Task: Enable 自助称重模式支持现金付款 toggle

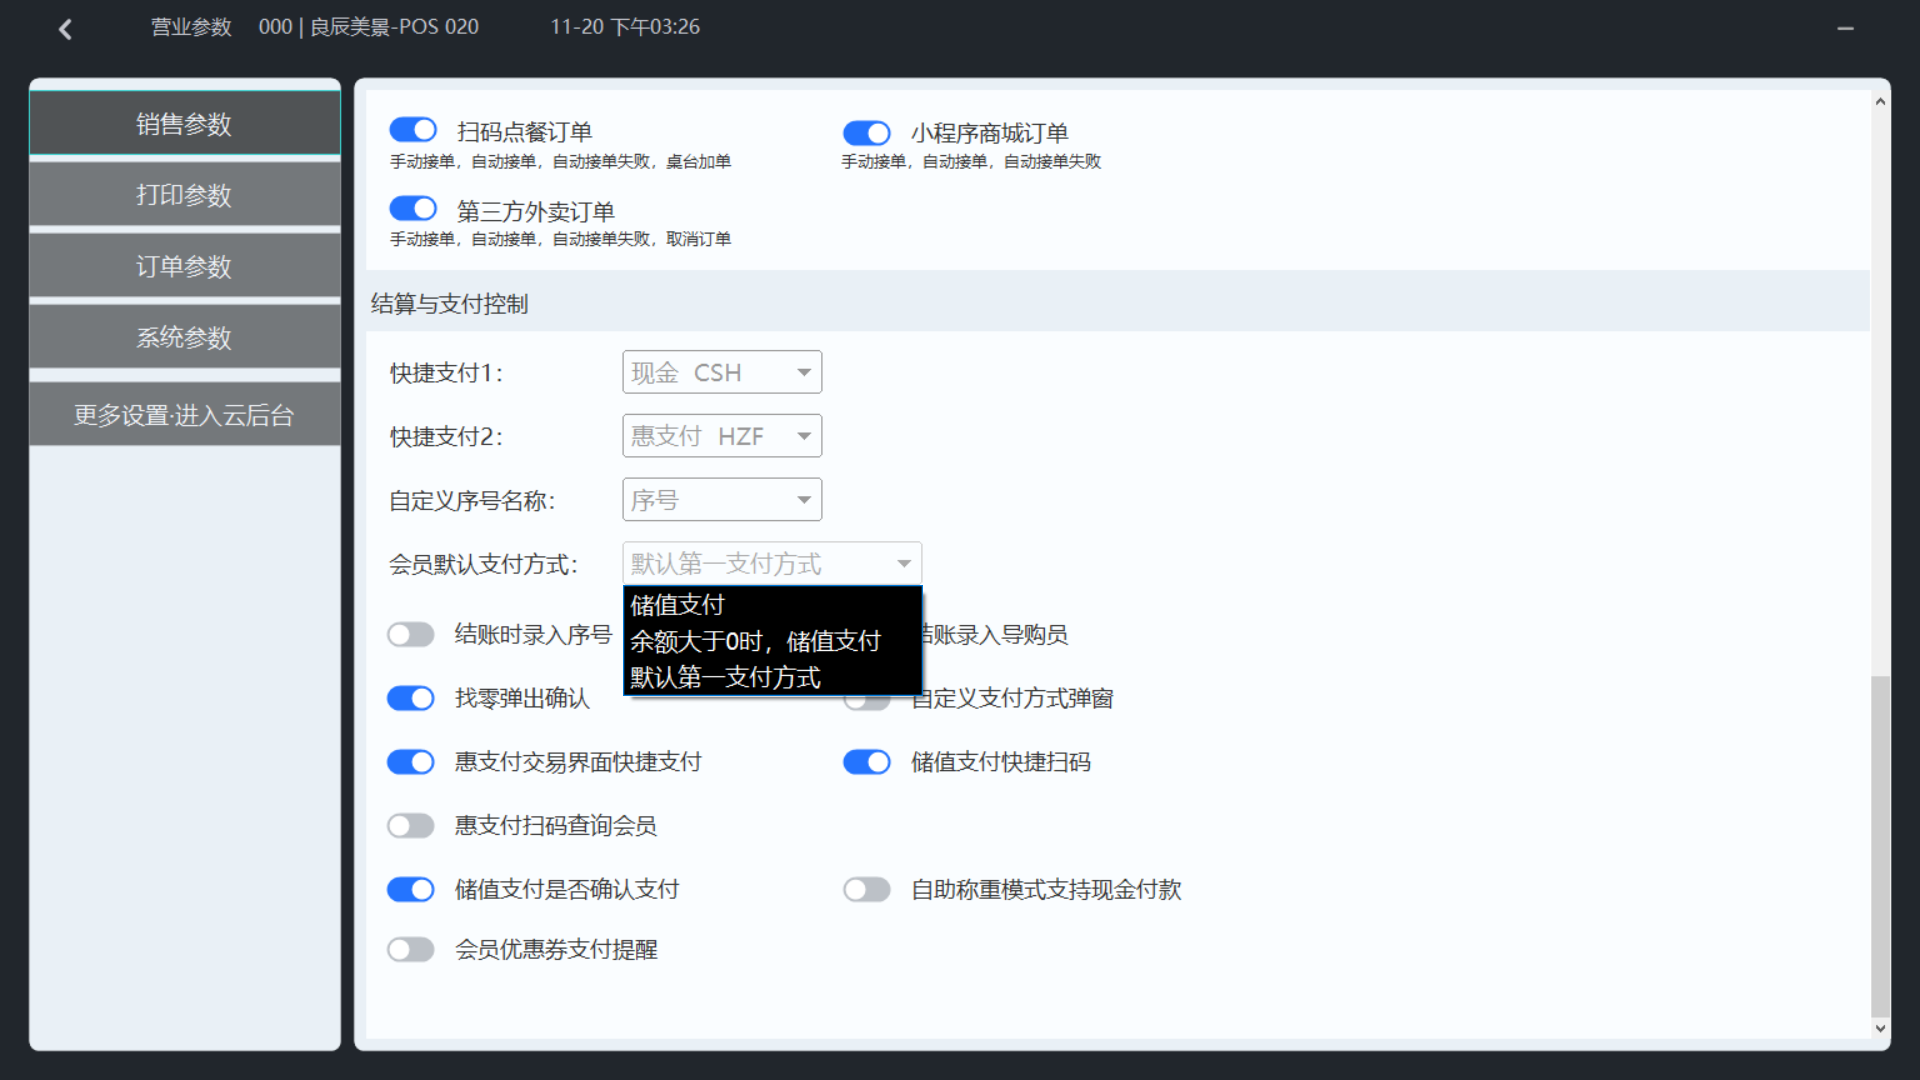Action: pyautogui.click(x=866, y=889)
